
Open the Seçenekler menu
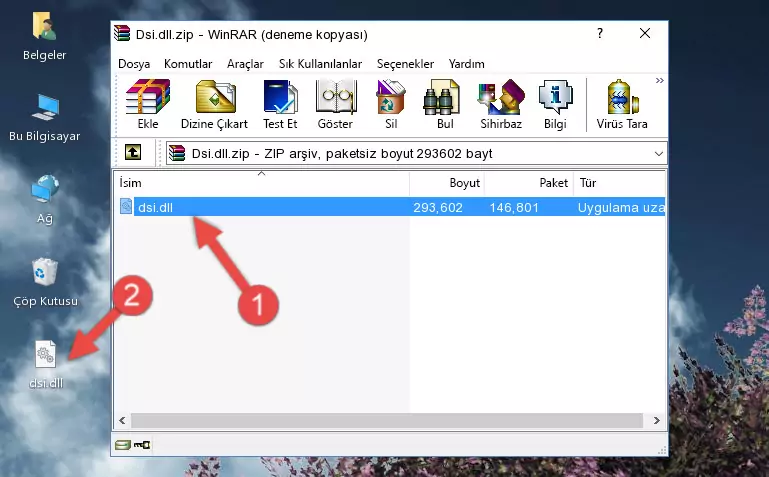coord(405,64)
